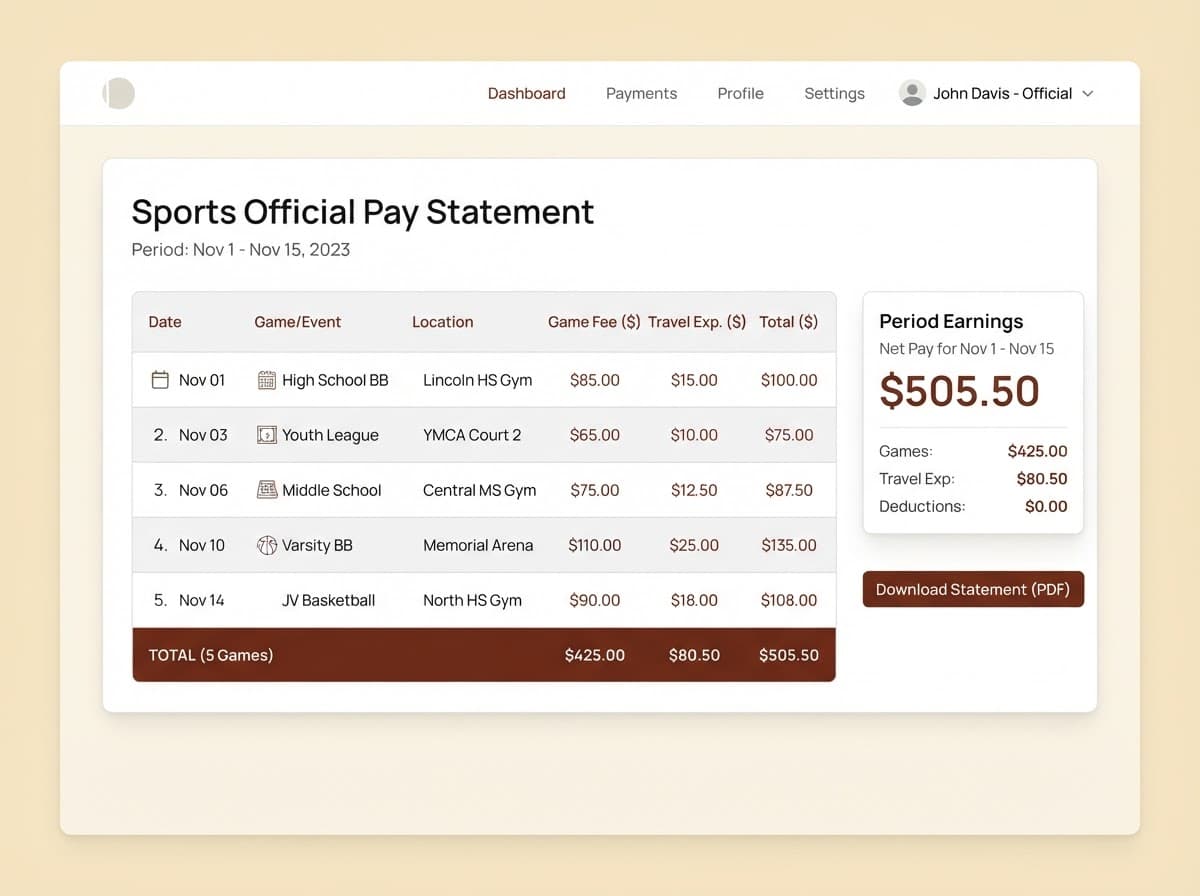Click the icon next to Middle School
The height and width of the screenshot is (896, 1200).
coord(267,490)
